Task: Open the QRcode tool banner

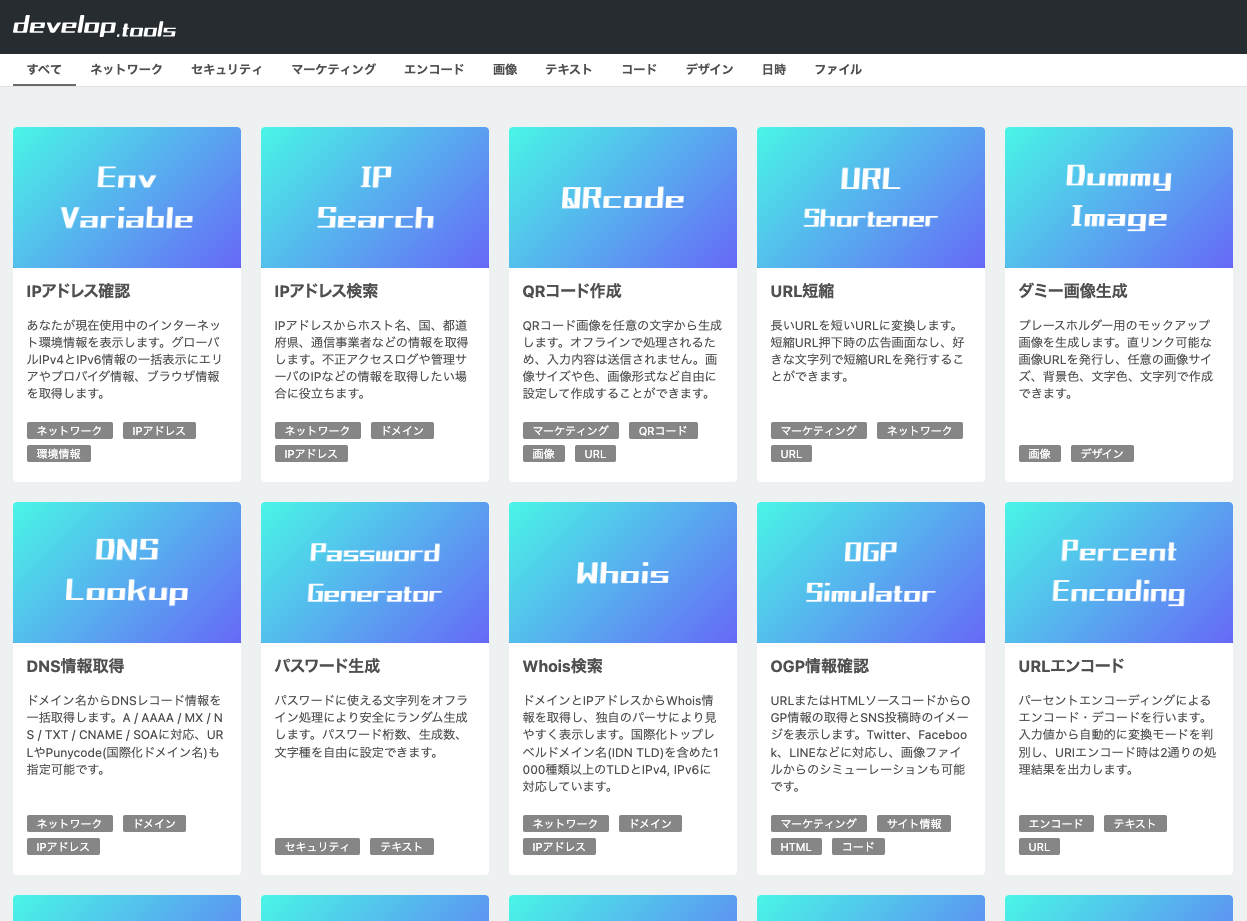Action: pyautogui.click(x=622, y=197)
